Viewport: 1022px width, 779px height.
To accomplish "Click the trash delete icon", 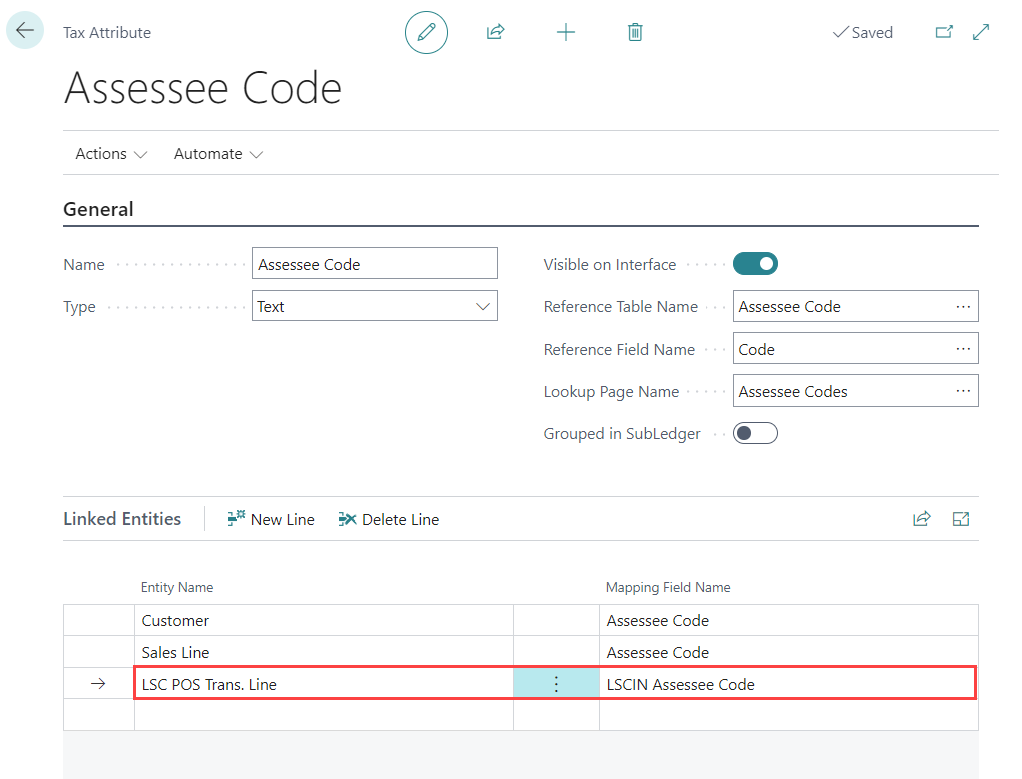I will coord(635,33).
